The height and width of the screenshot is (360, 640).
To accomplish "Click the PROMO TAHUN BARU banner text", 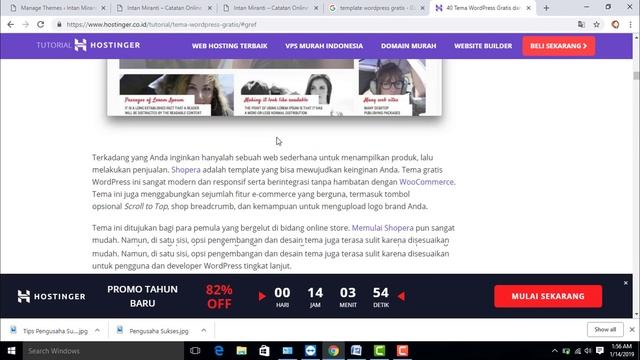I will pos(142,296).
